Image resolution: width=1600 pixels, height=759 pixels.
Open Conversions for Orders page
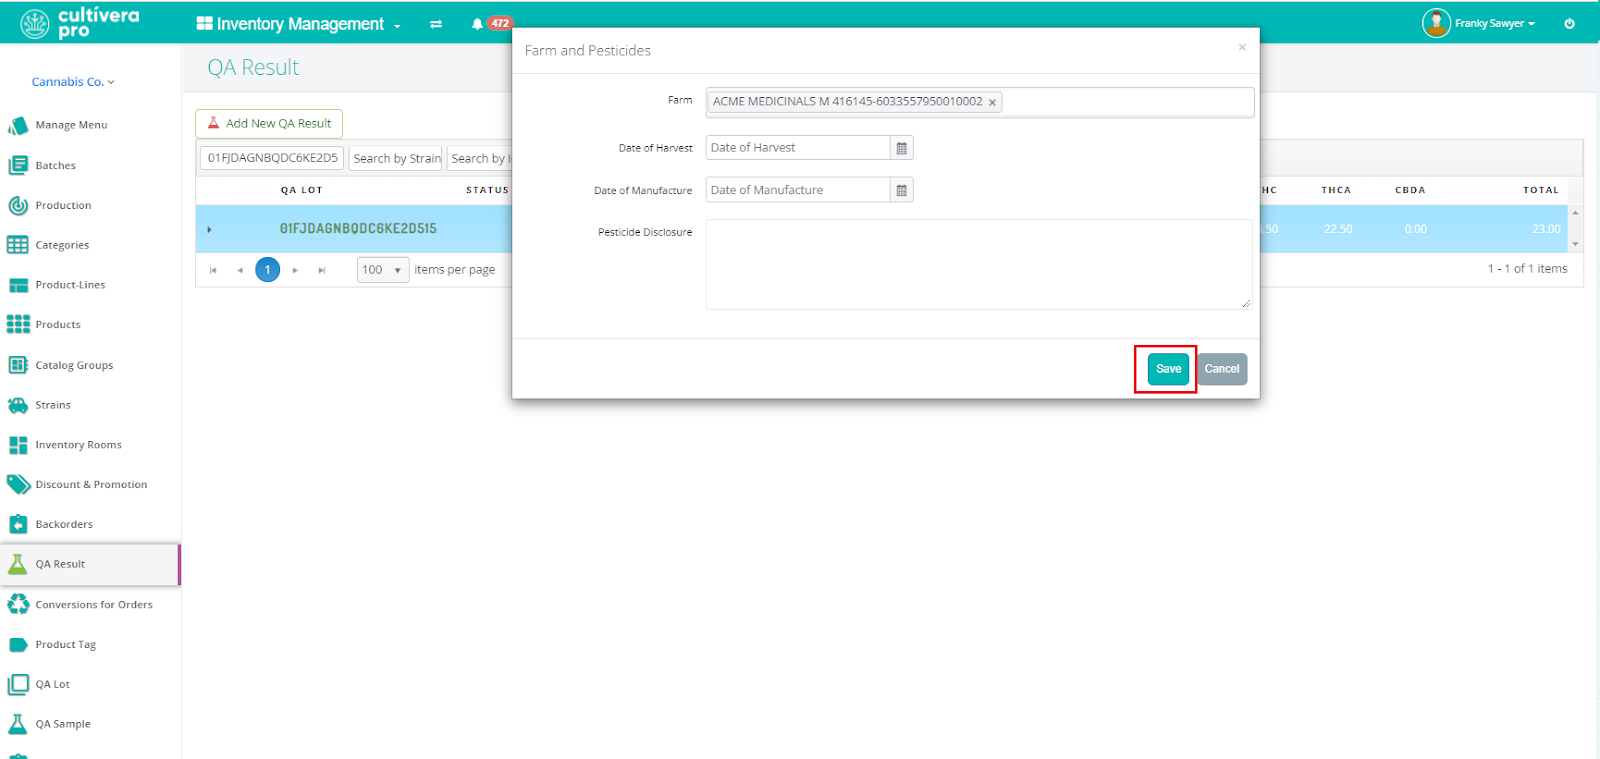[x=94, y=605]
